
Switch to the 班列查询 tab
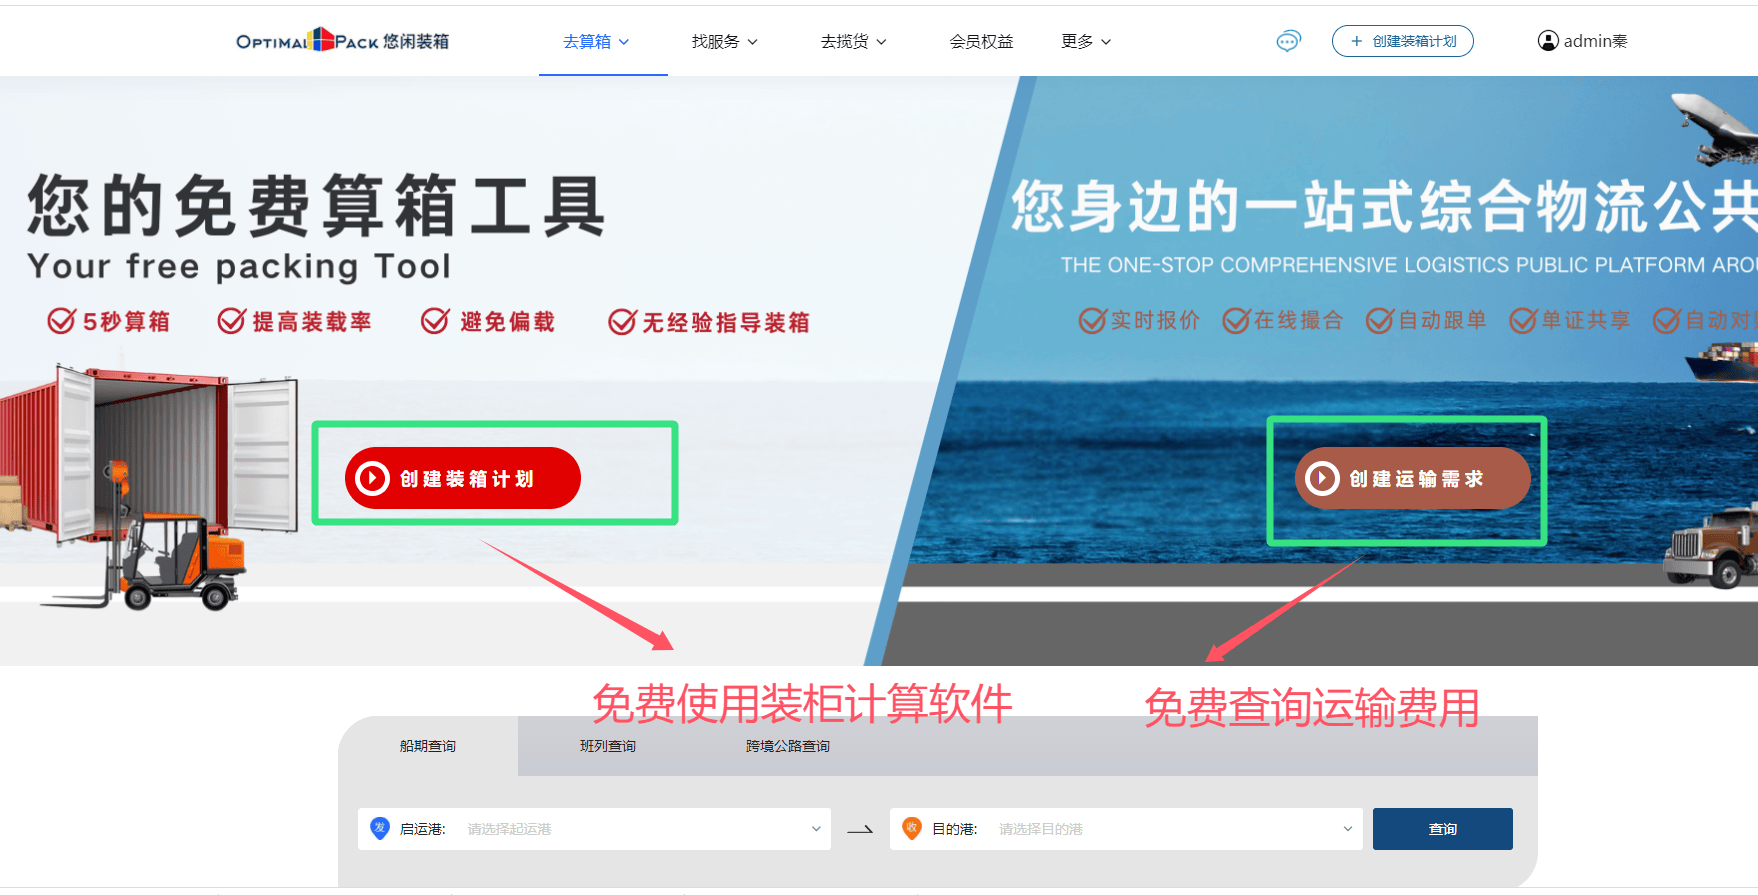(x=608, y=746)
